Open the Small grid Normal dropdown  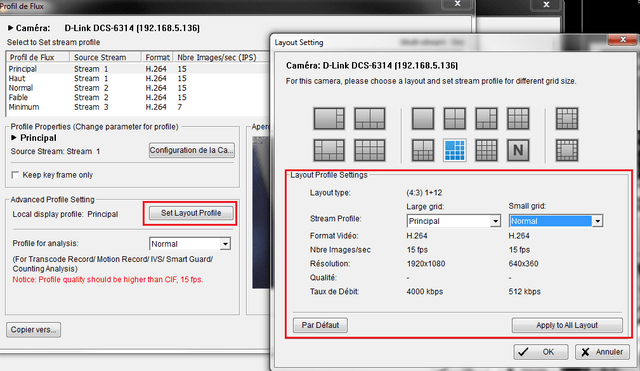click(556, 221)
